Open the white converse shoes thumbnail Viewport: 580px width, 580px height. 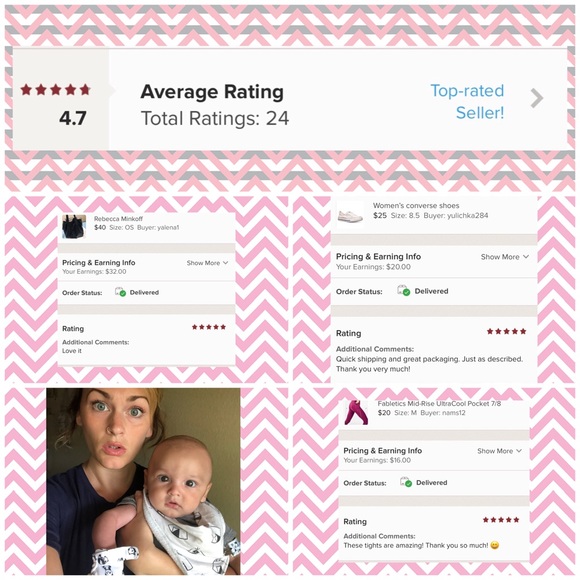point(350,213)
